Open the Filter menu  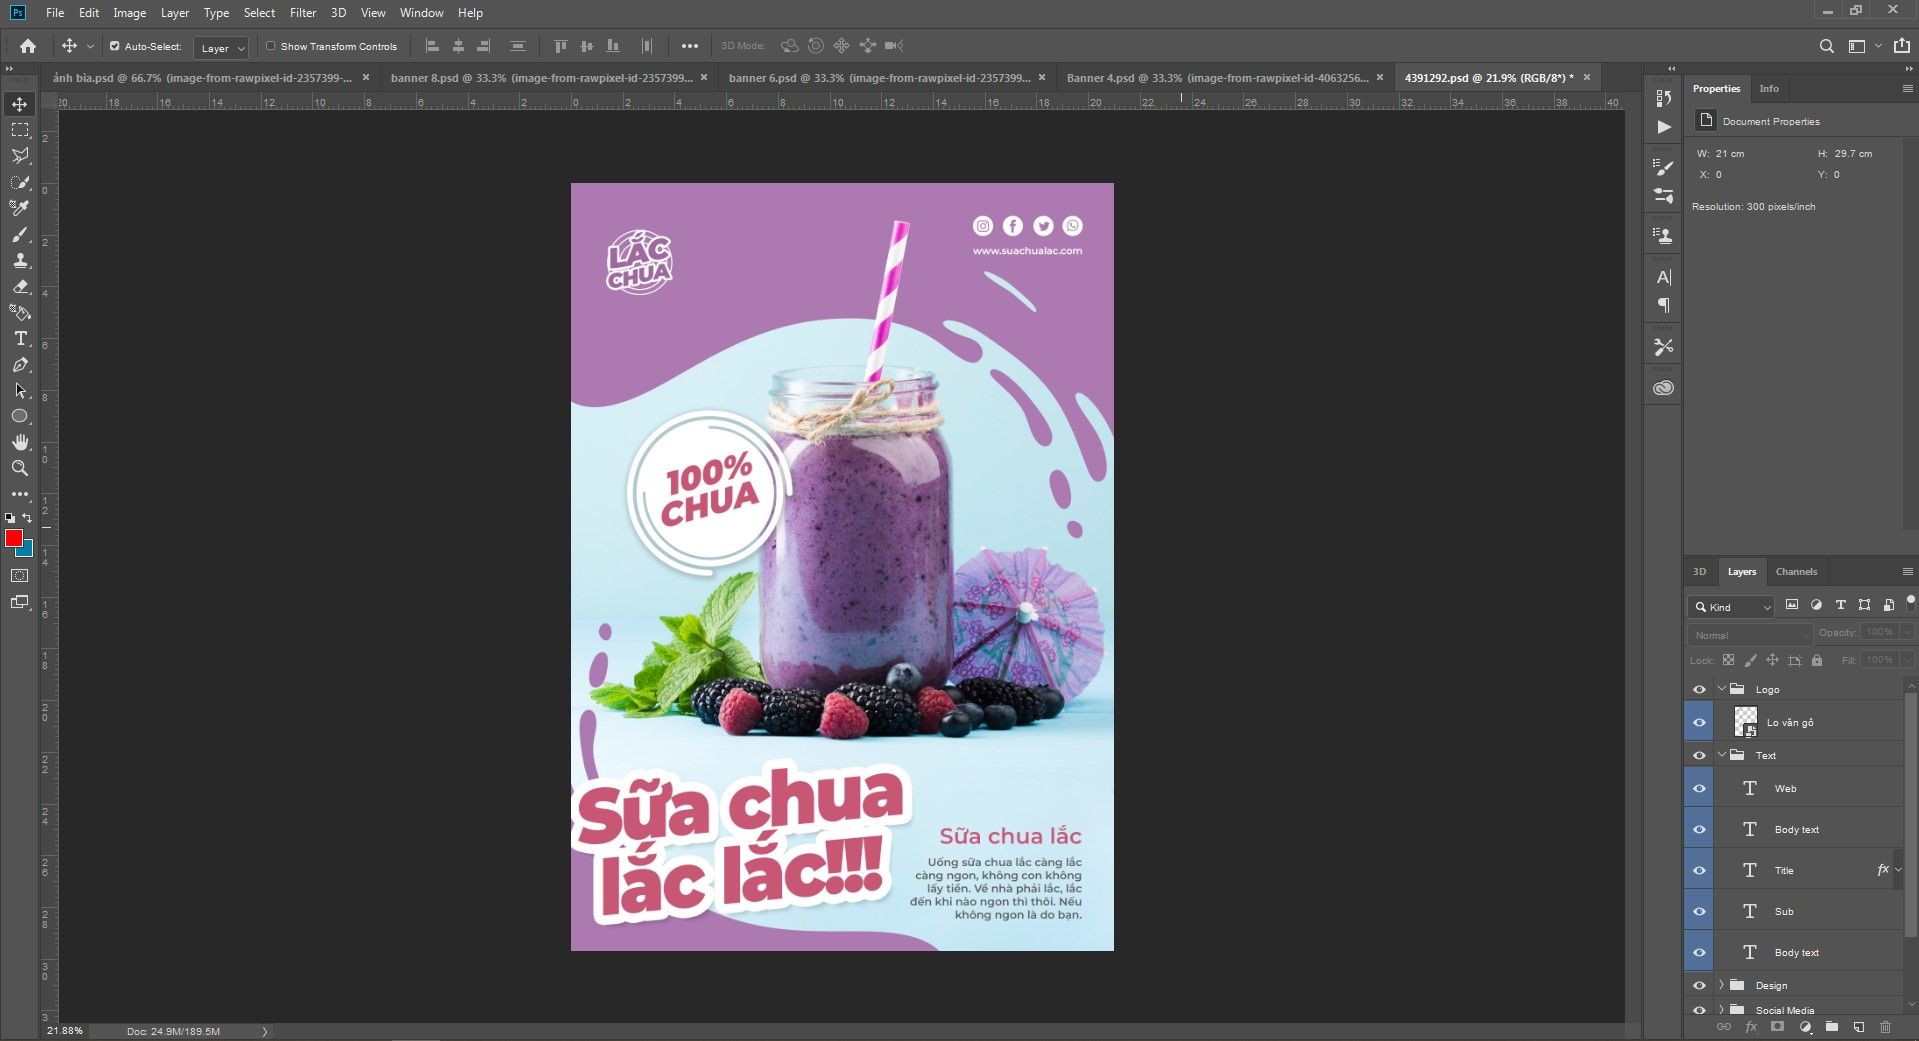pos(303,13)
